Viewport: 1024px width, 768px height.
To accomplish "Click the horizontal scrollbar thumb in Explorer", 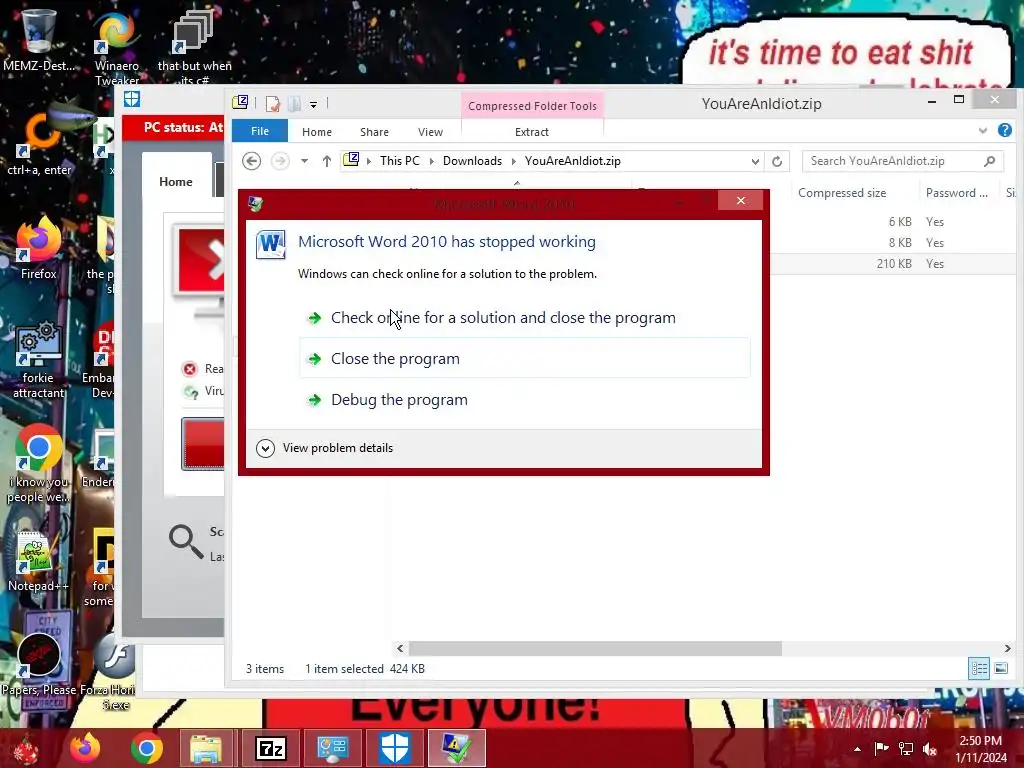I will click(595, 648).
